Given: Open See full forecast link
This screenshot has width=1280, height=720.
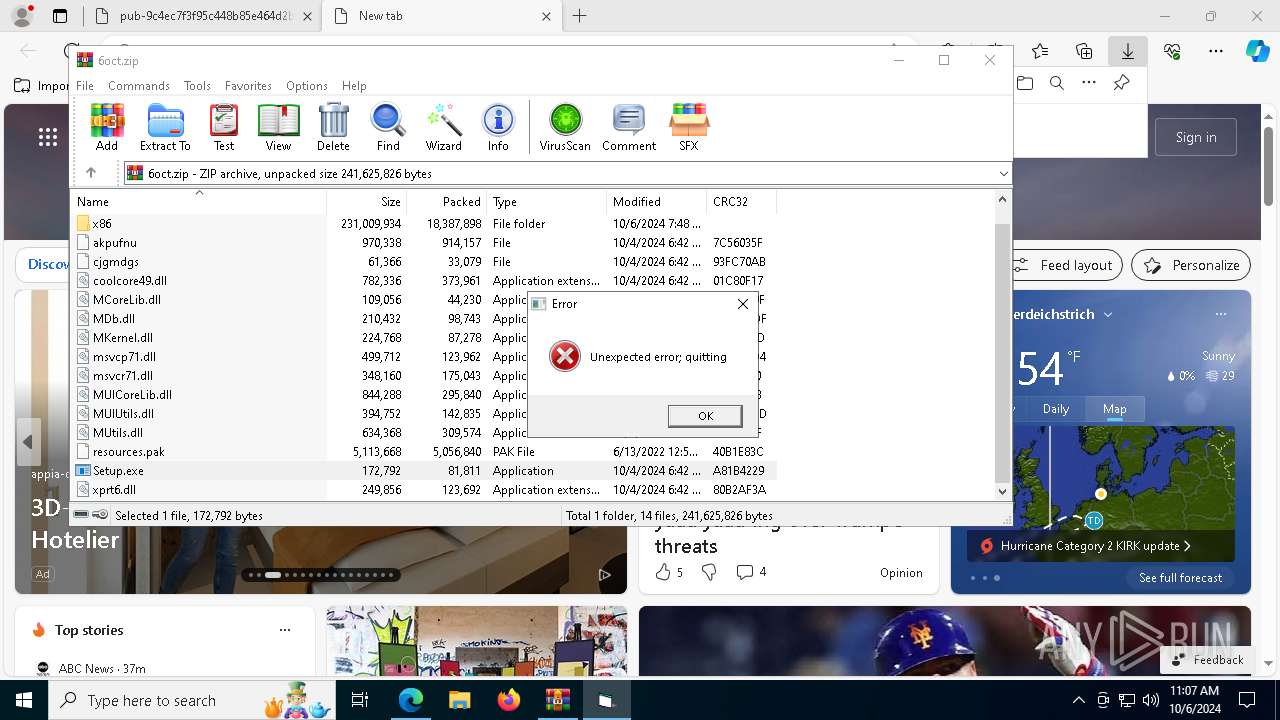Looking at the screenshot, I should 1180,578.
